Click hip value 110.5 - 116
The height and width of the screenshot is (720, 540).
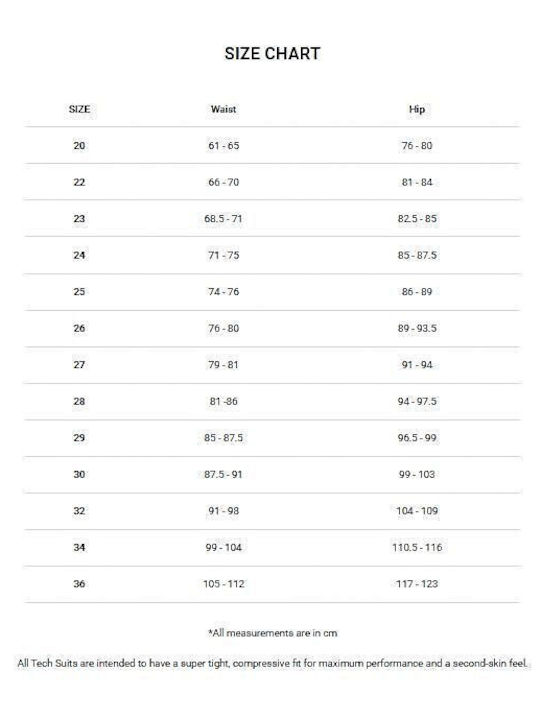tap(417, 547)
